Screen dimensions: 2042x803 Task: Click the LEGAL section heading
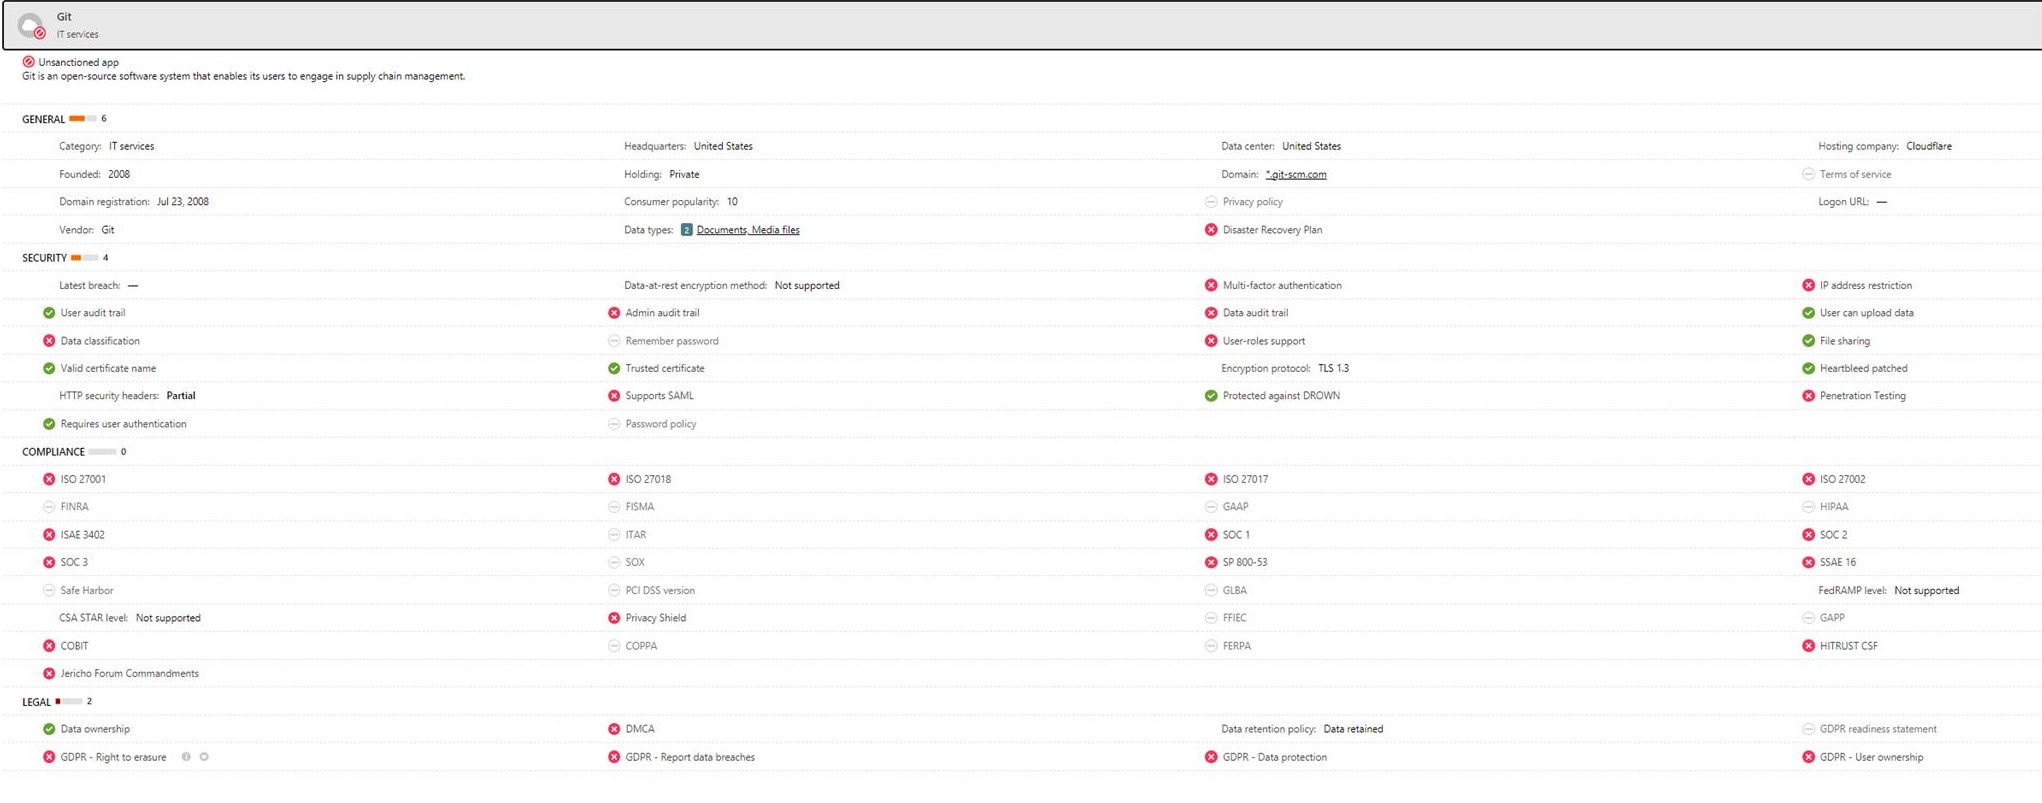36,702
